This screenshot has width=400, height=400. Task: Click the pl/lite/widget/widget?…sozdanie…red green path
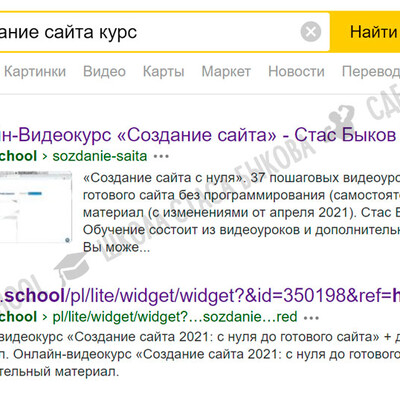175,317
